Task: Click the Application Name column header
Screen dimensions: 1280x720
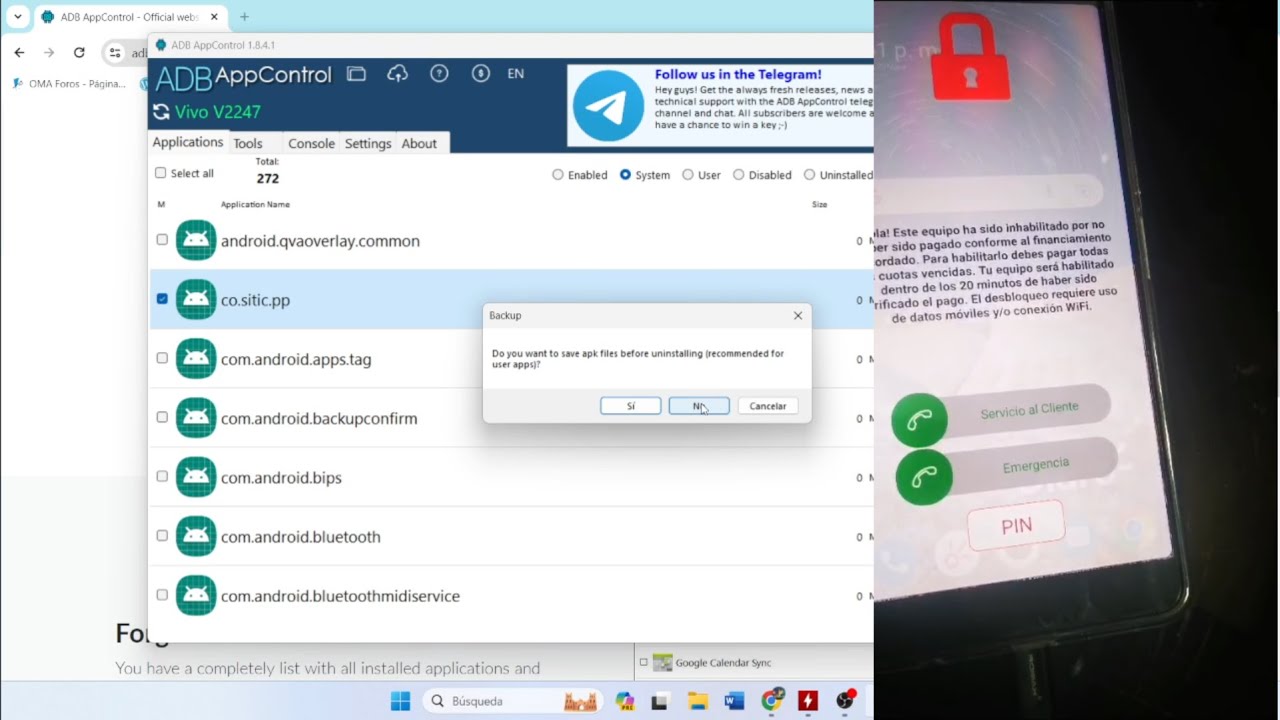Action: [255, 204]
